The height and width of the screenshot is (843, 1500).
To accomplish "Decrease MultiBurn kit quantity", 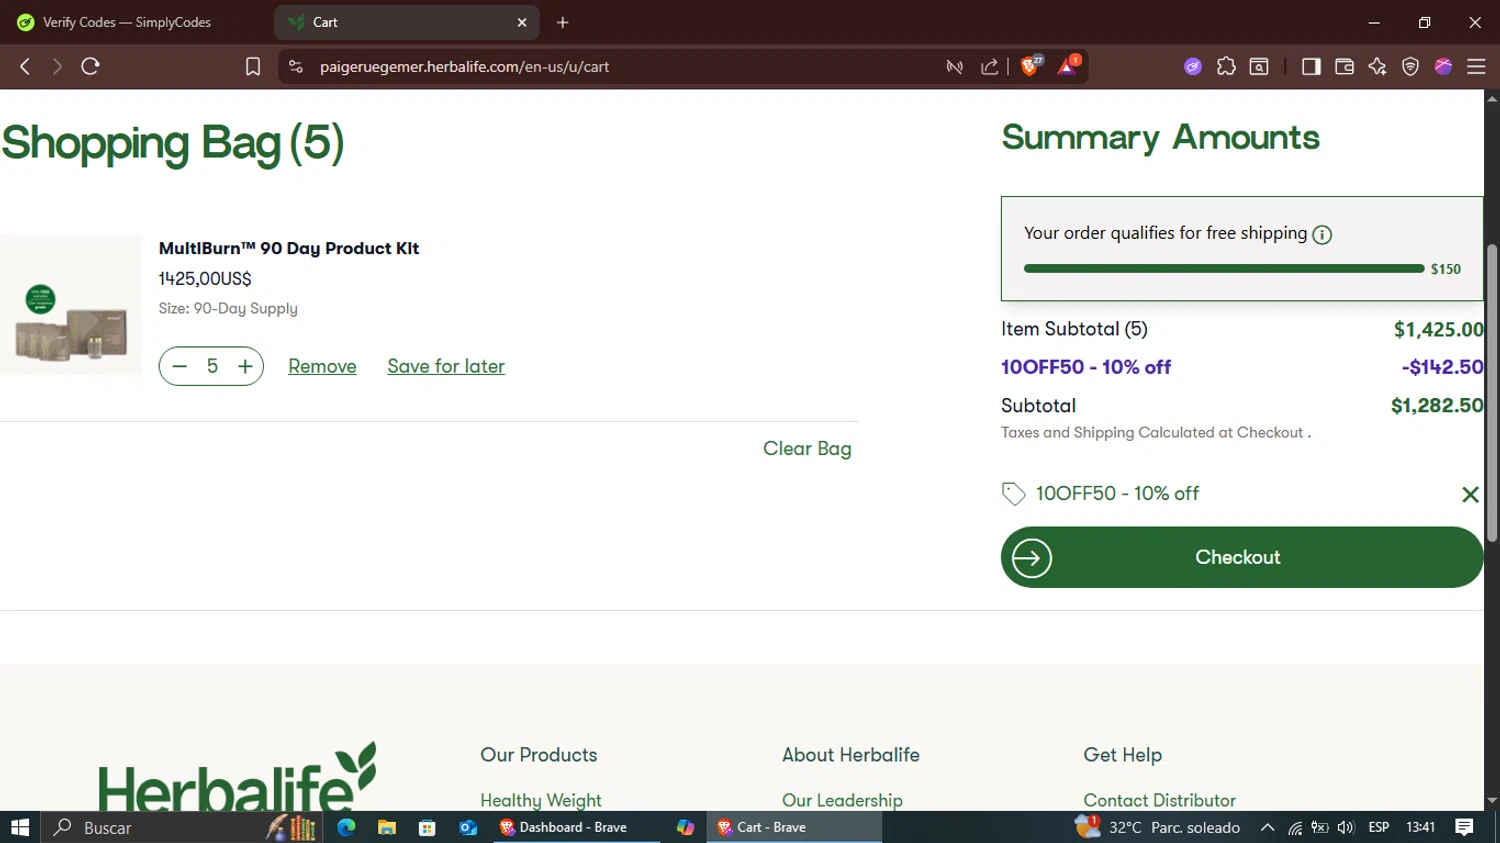I will [180, 366].
